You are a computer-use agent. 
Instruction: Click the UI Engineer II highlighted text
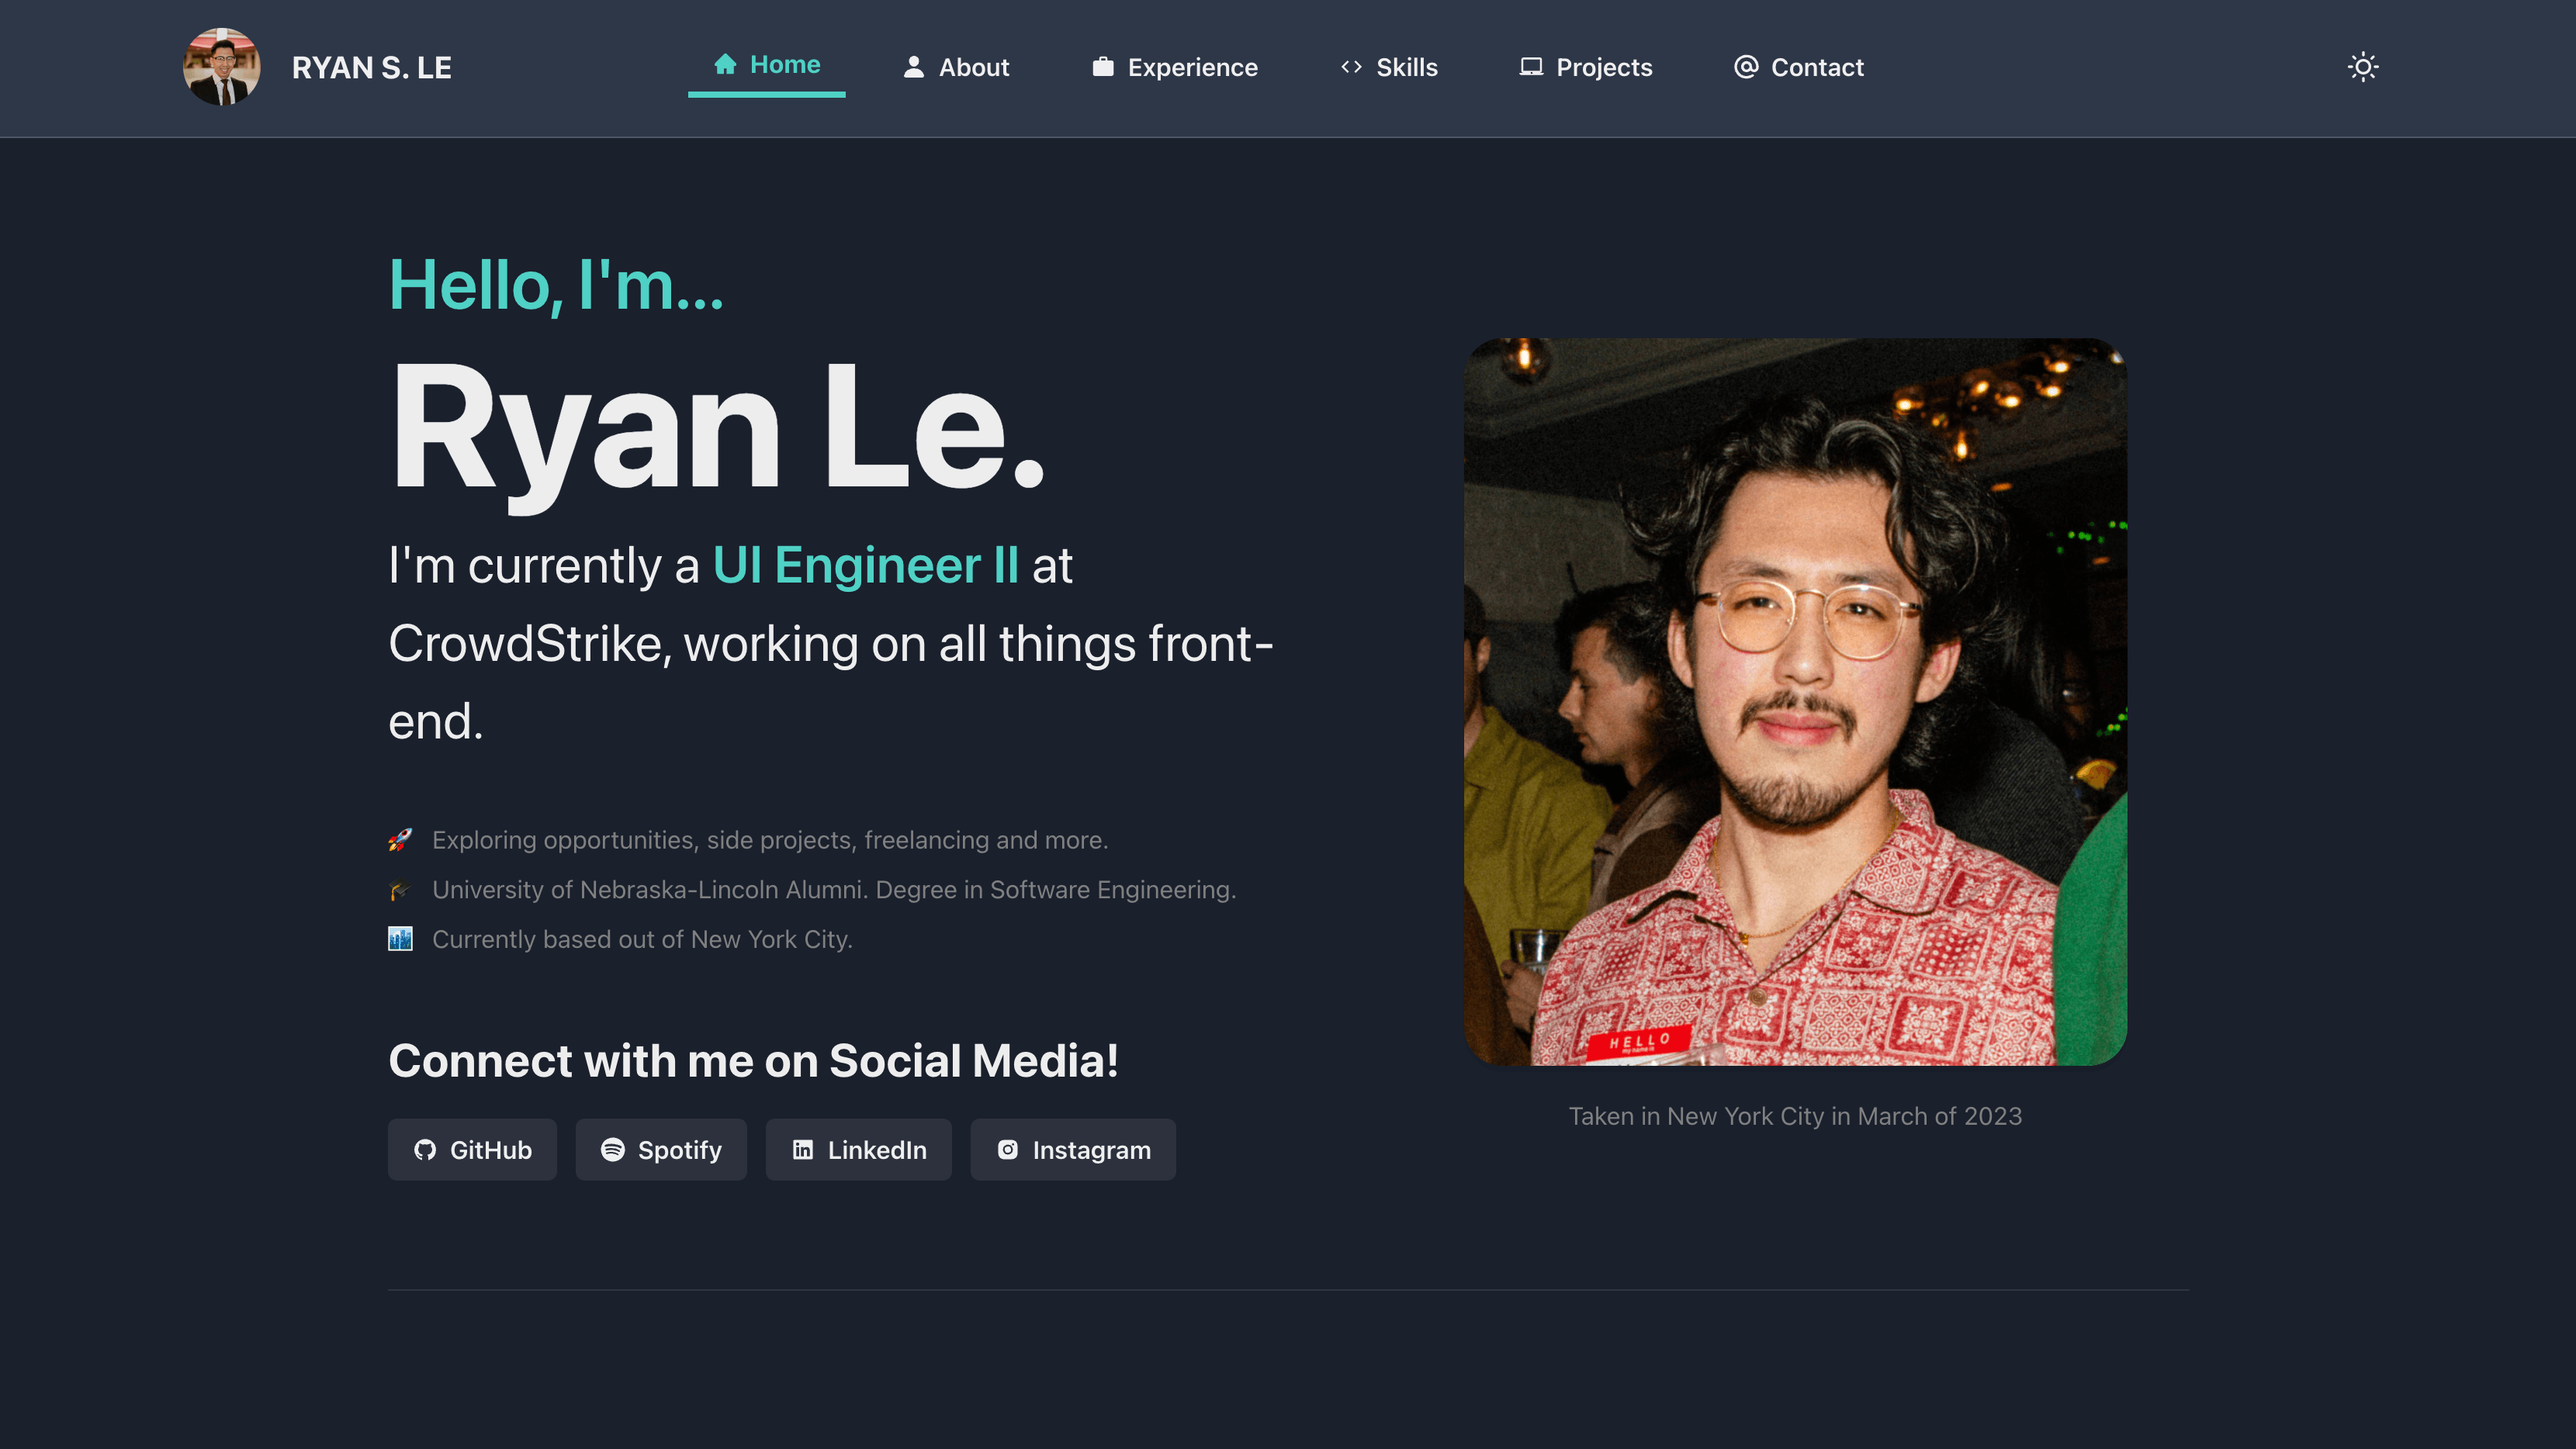click(866, 566)
